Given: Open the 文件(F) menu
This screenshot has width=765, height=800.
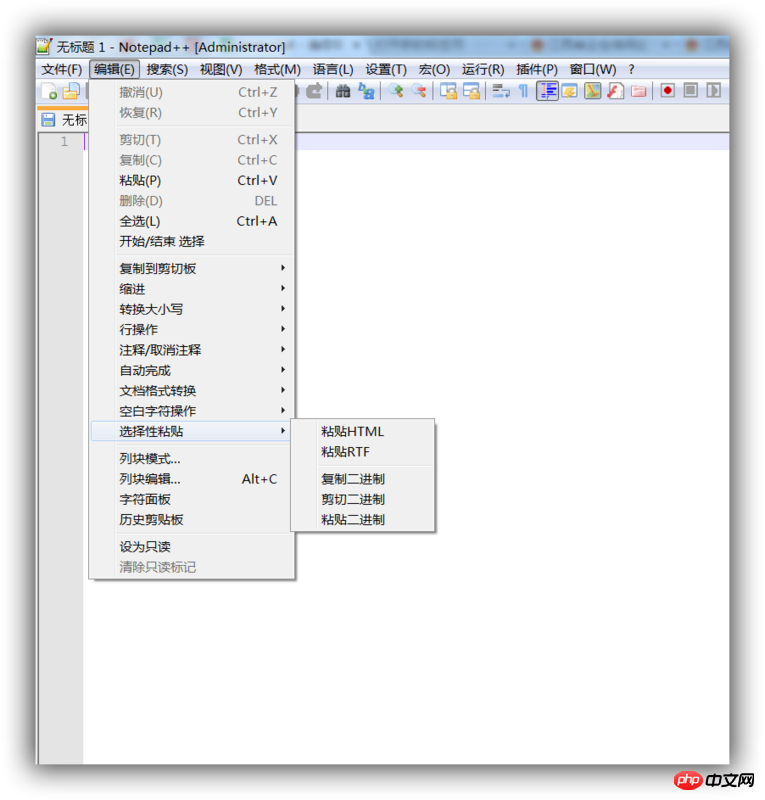Looking at the screenshot, I should click(x=62, y=69).
